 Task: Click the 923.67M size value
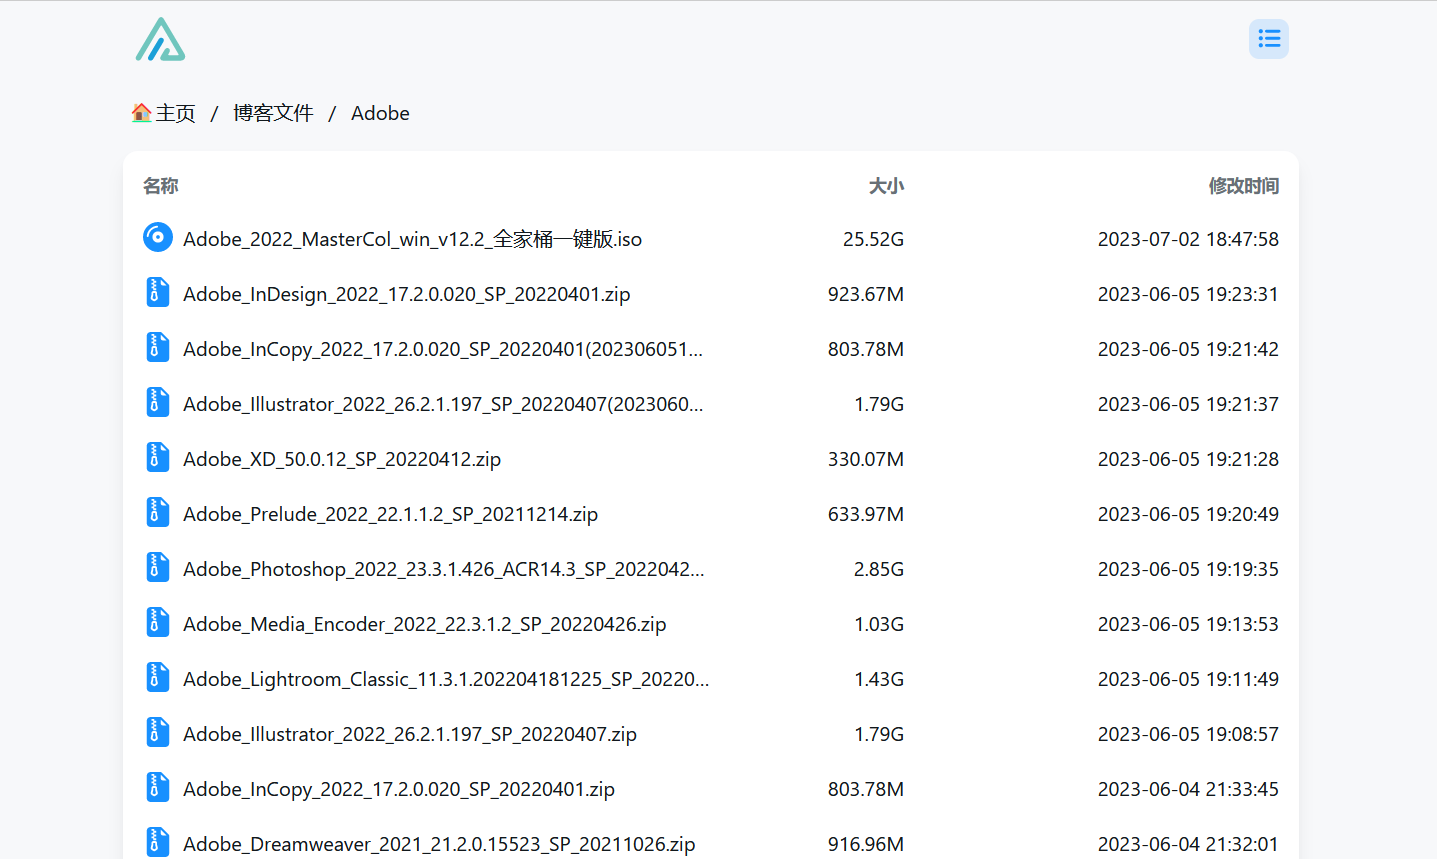pyautogui.click(x=866, y=294)
